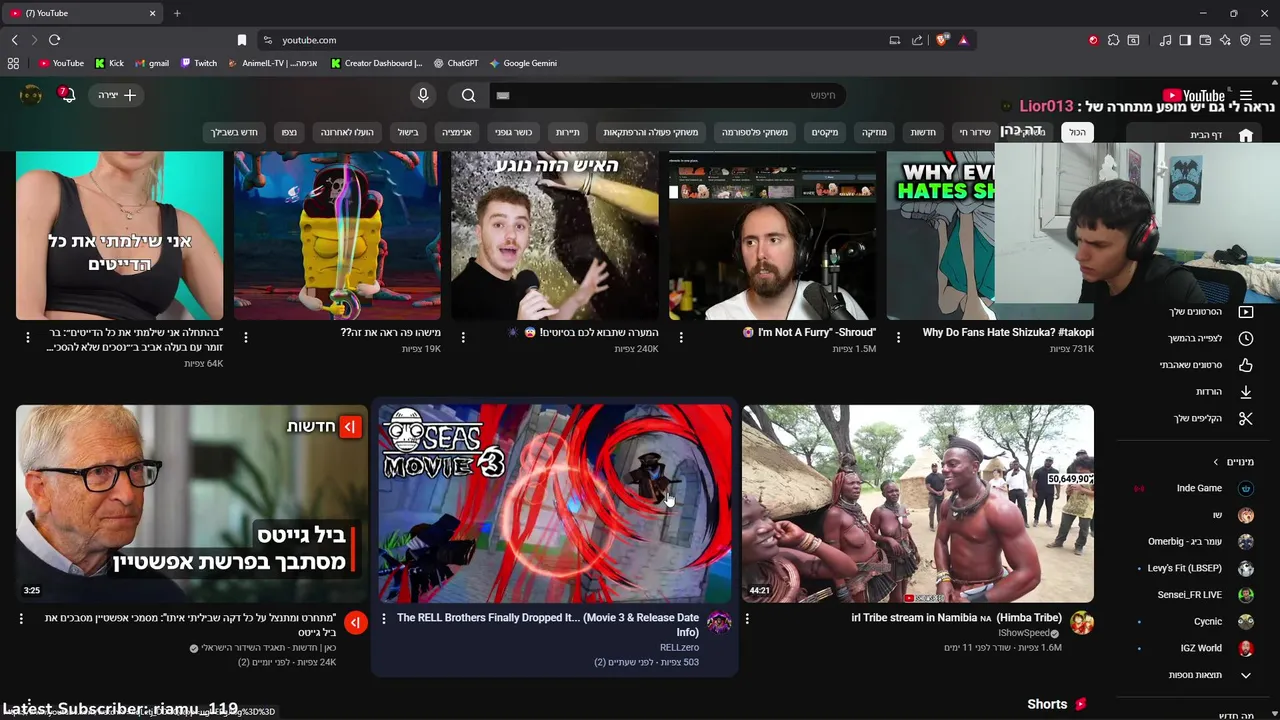Viewport: 1280px width, 720px height.
Task: Open the SpongeBob pirate video thumbnail
Action: pos(337,235)
